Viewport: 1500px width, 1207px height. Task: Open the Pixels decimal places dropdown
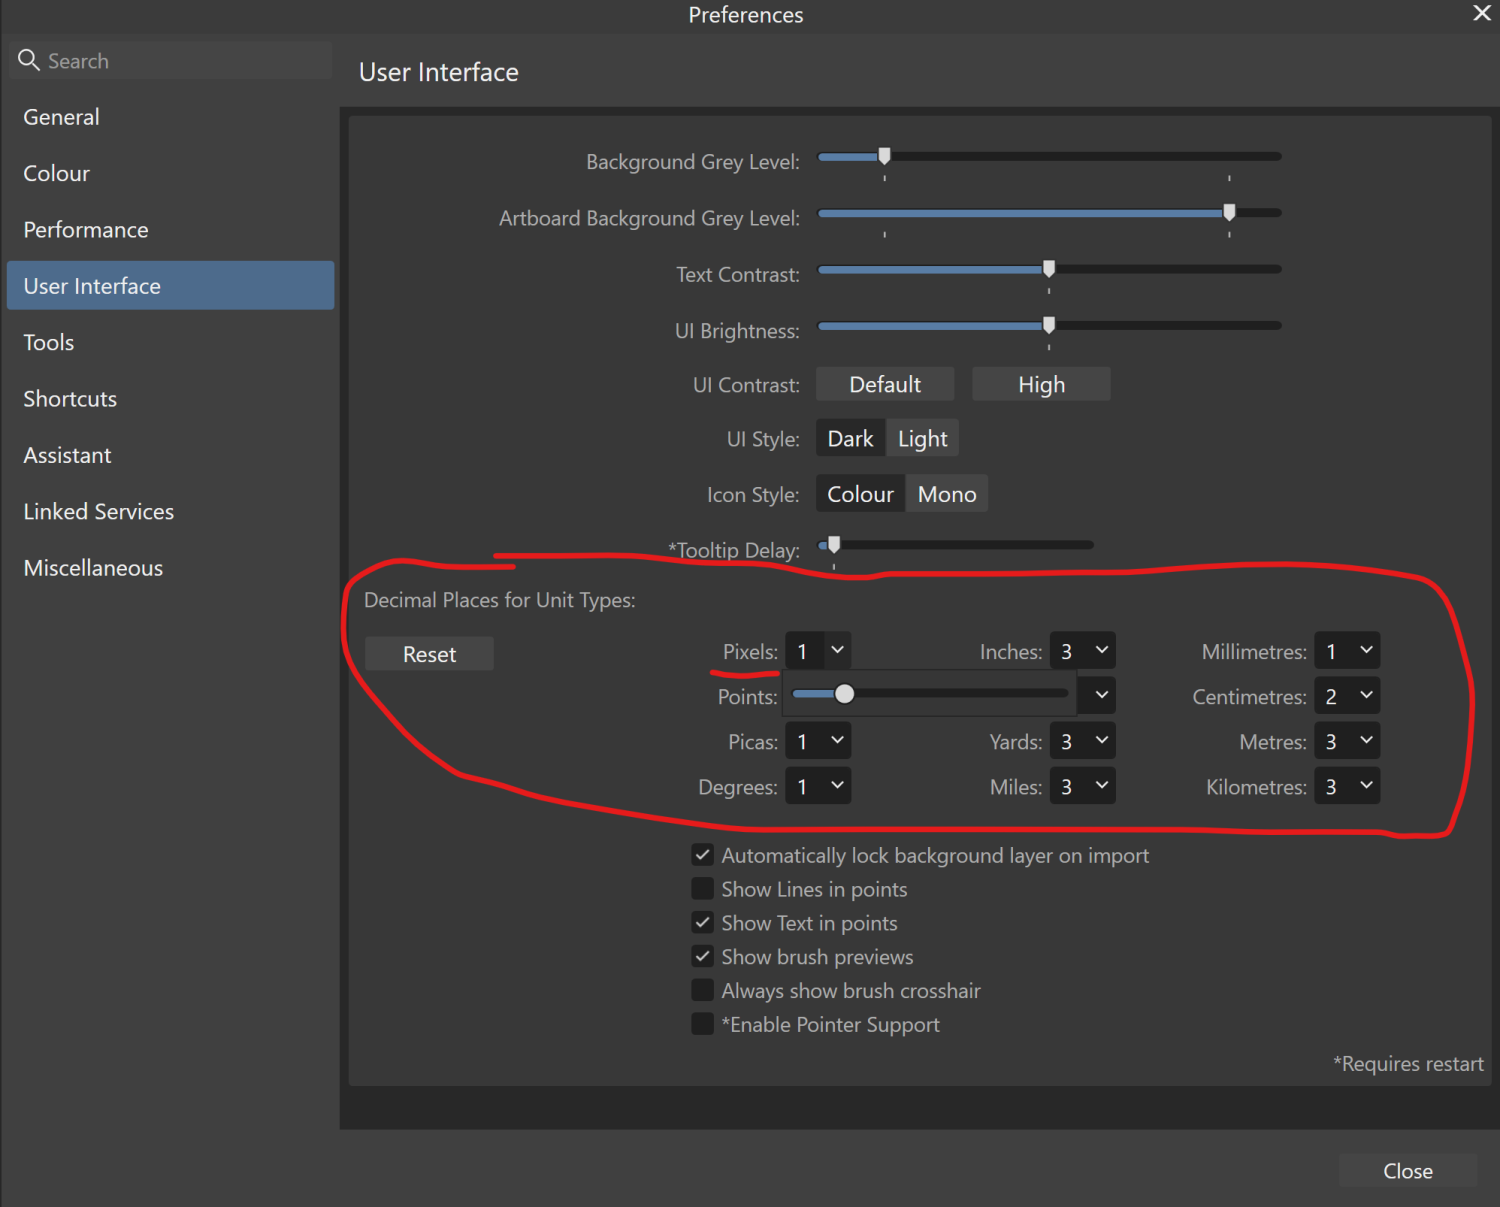point(818,650)
